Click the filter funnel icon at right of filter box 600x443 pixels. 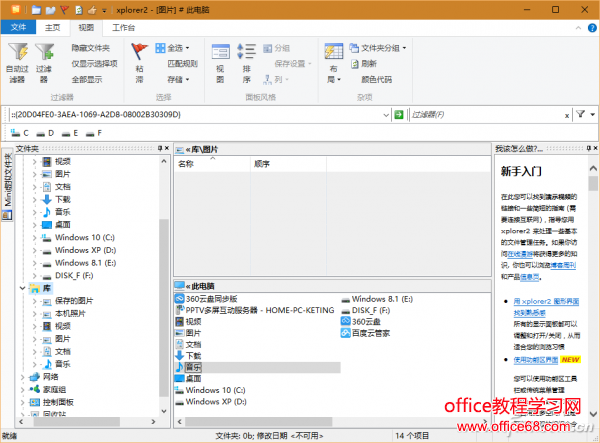tap(580, 114)
